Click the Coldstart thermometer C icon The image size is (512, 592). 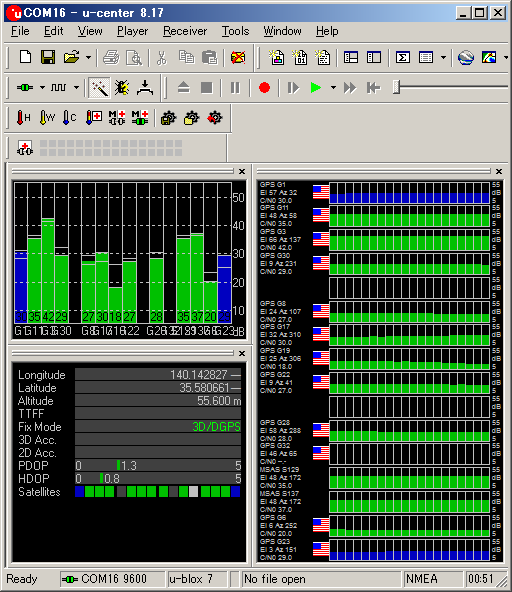click(70, 117)
